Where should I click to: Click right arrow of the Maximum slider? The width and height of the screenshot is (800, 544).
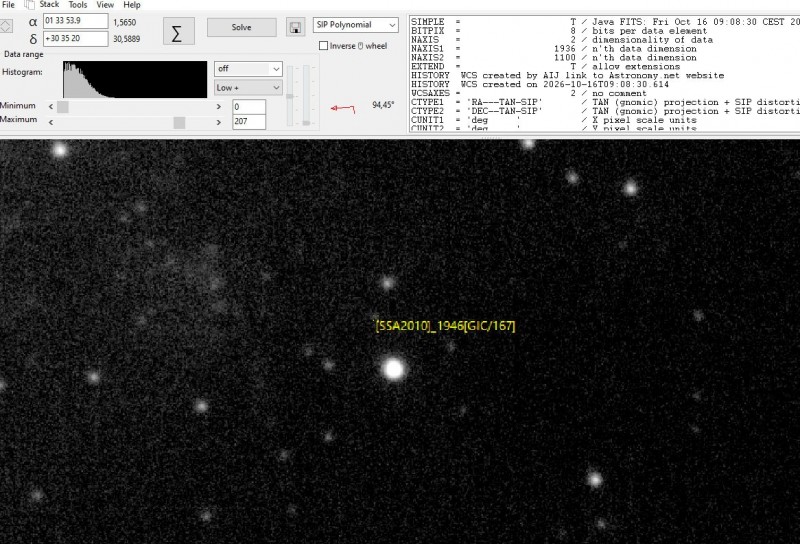tap(219, 122)
